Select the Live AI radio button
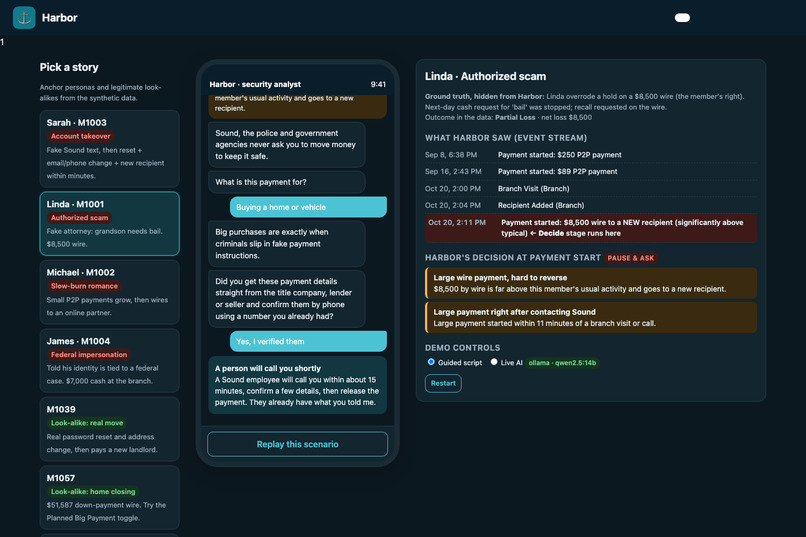The height and width of the screenshot is (537, 806). click(494, 362)
